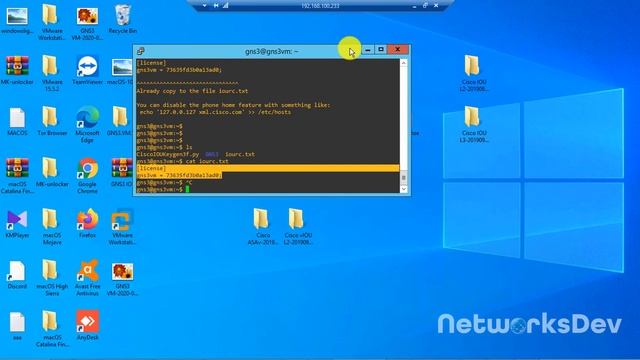Click the gns3@gns3vm terminal title bar
The image size is (640, 360).
(271, 51)
